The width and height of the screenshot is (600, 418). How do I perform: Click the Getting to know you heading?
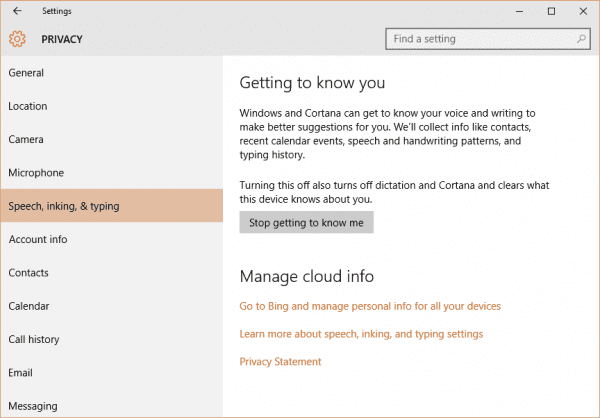pyautogui.click(x=312, y=83)
